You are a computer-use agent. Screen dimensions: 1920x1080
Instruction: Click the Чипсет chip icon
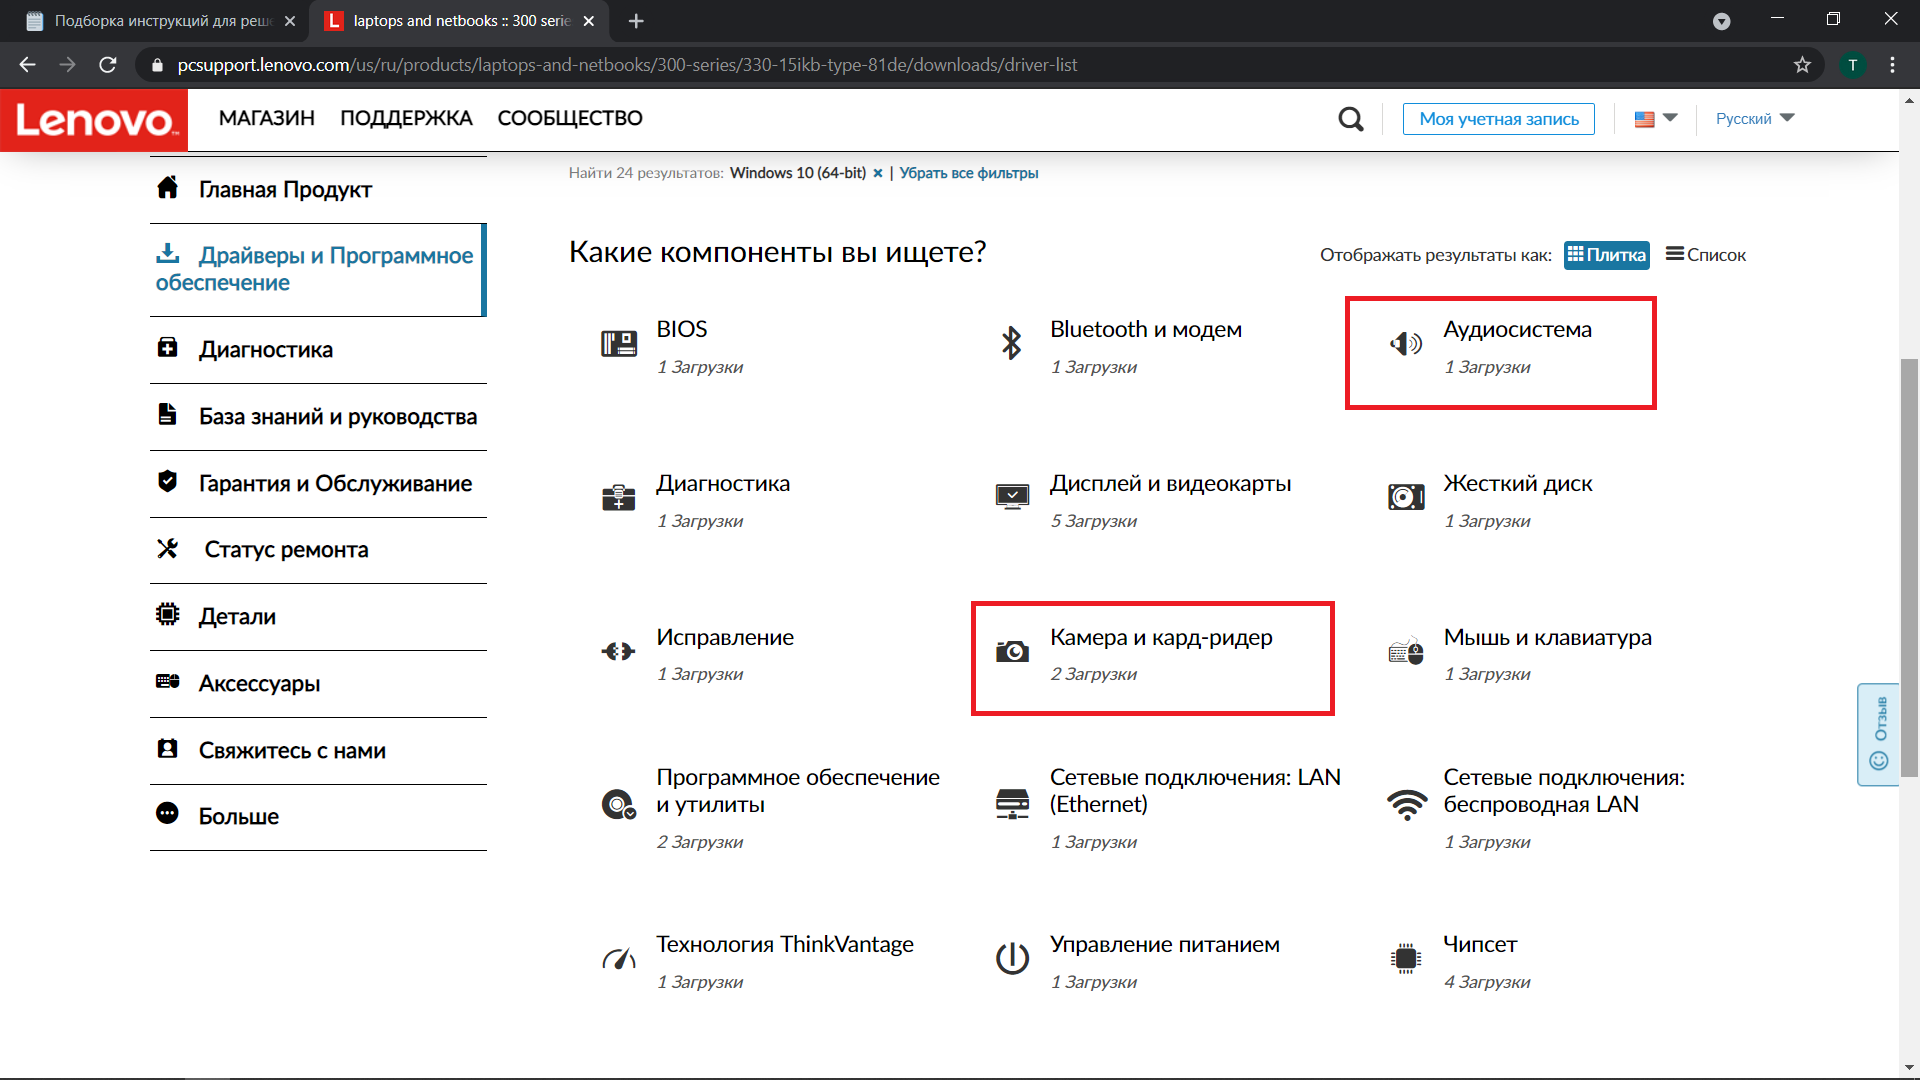(x=1406, y=958)
